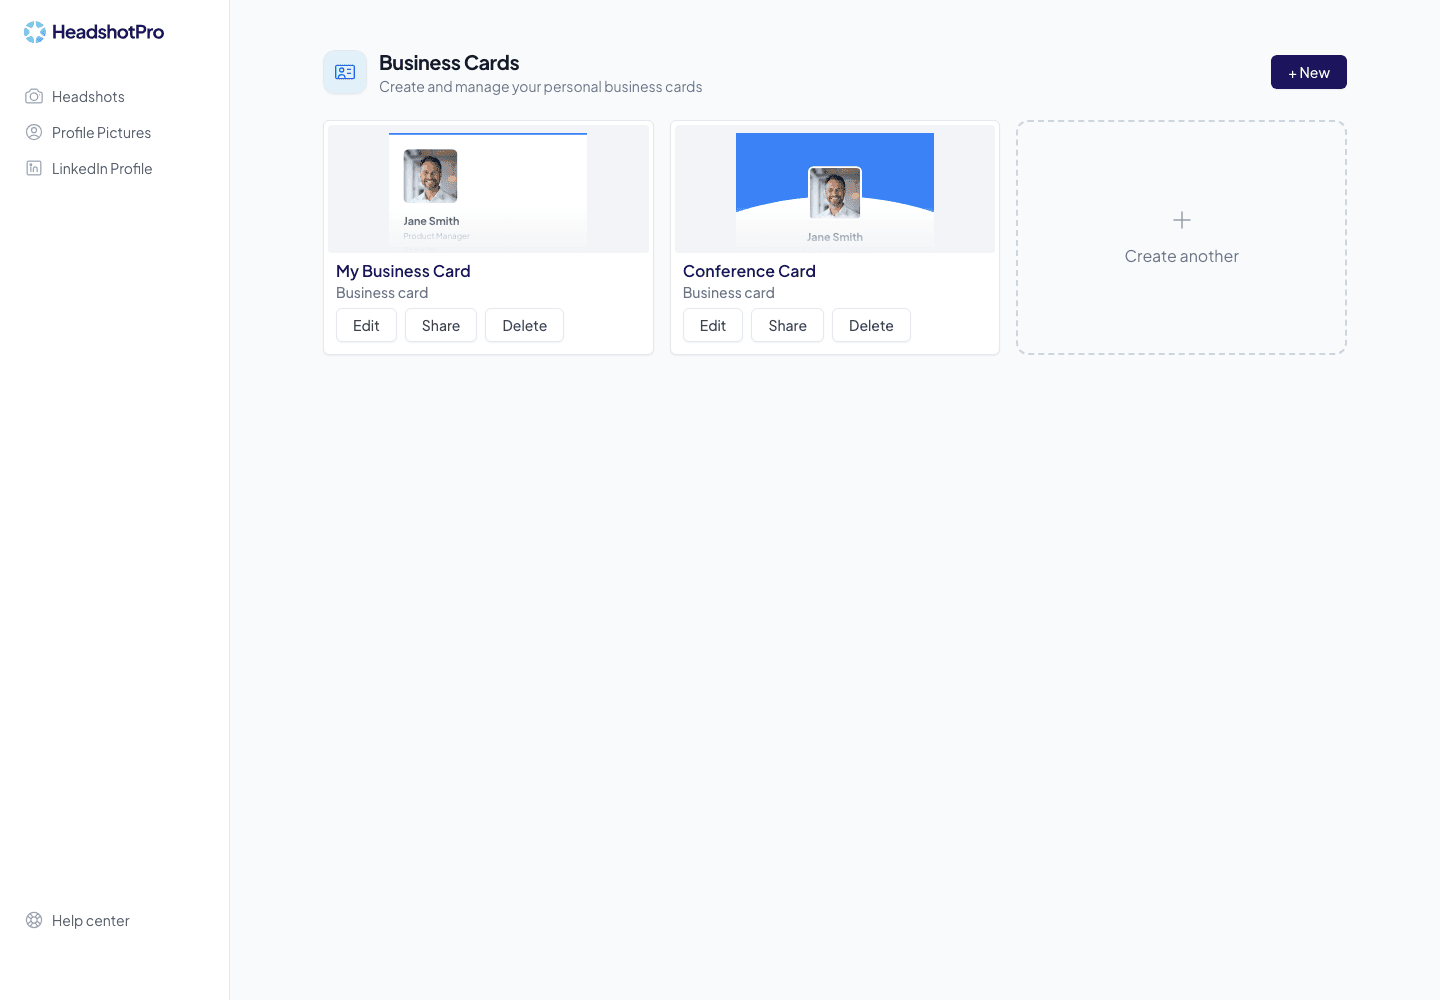Select the Profile Pictures person icon

[x=34, y=132]
